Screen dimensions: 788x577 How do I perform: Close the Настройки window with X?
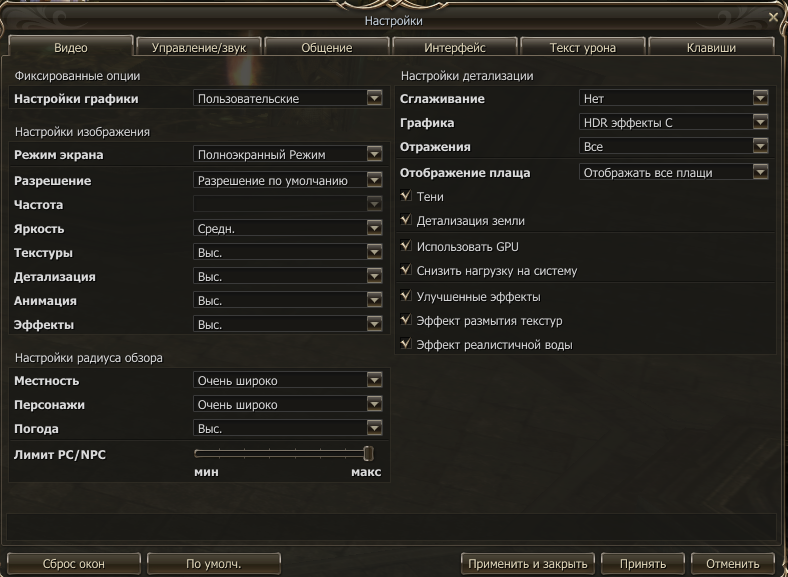point(773,18)
